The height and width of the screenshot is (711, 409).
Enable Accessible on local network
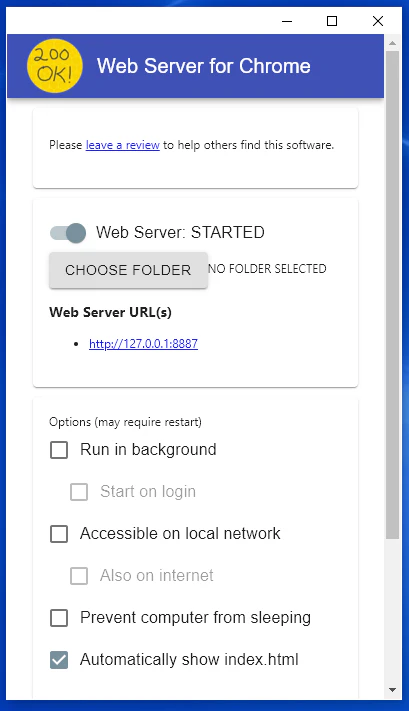coord(59,534)
